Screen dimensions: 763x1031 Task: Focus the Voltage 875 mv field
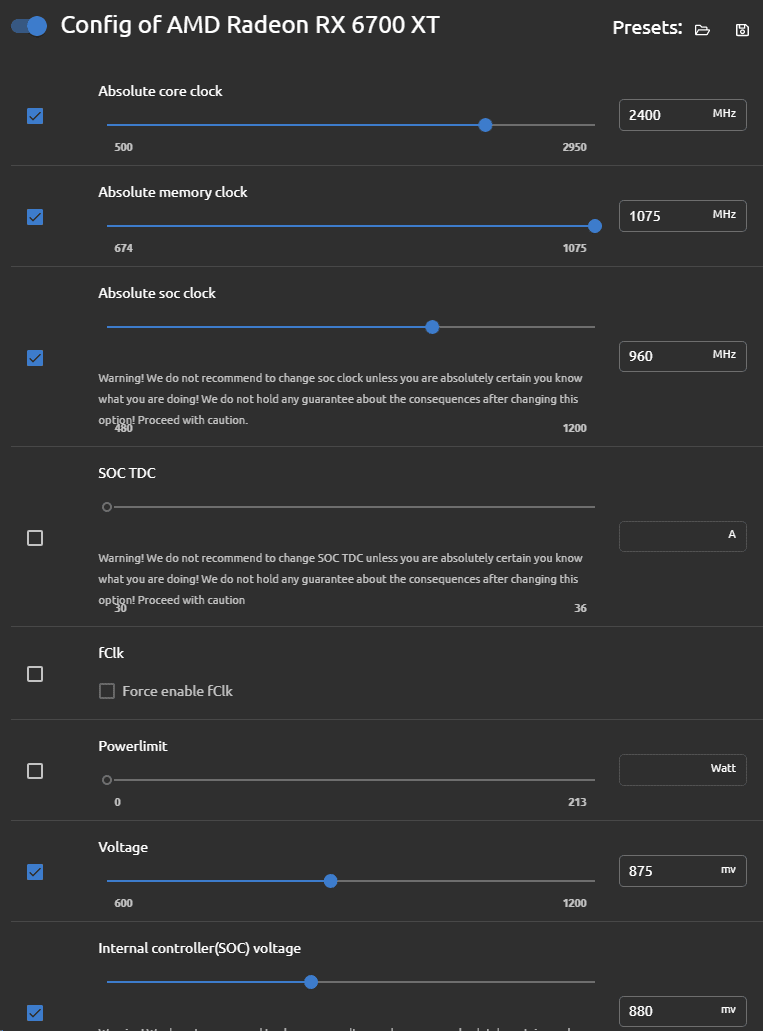click(x=683, y=871)
